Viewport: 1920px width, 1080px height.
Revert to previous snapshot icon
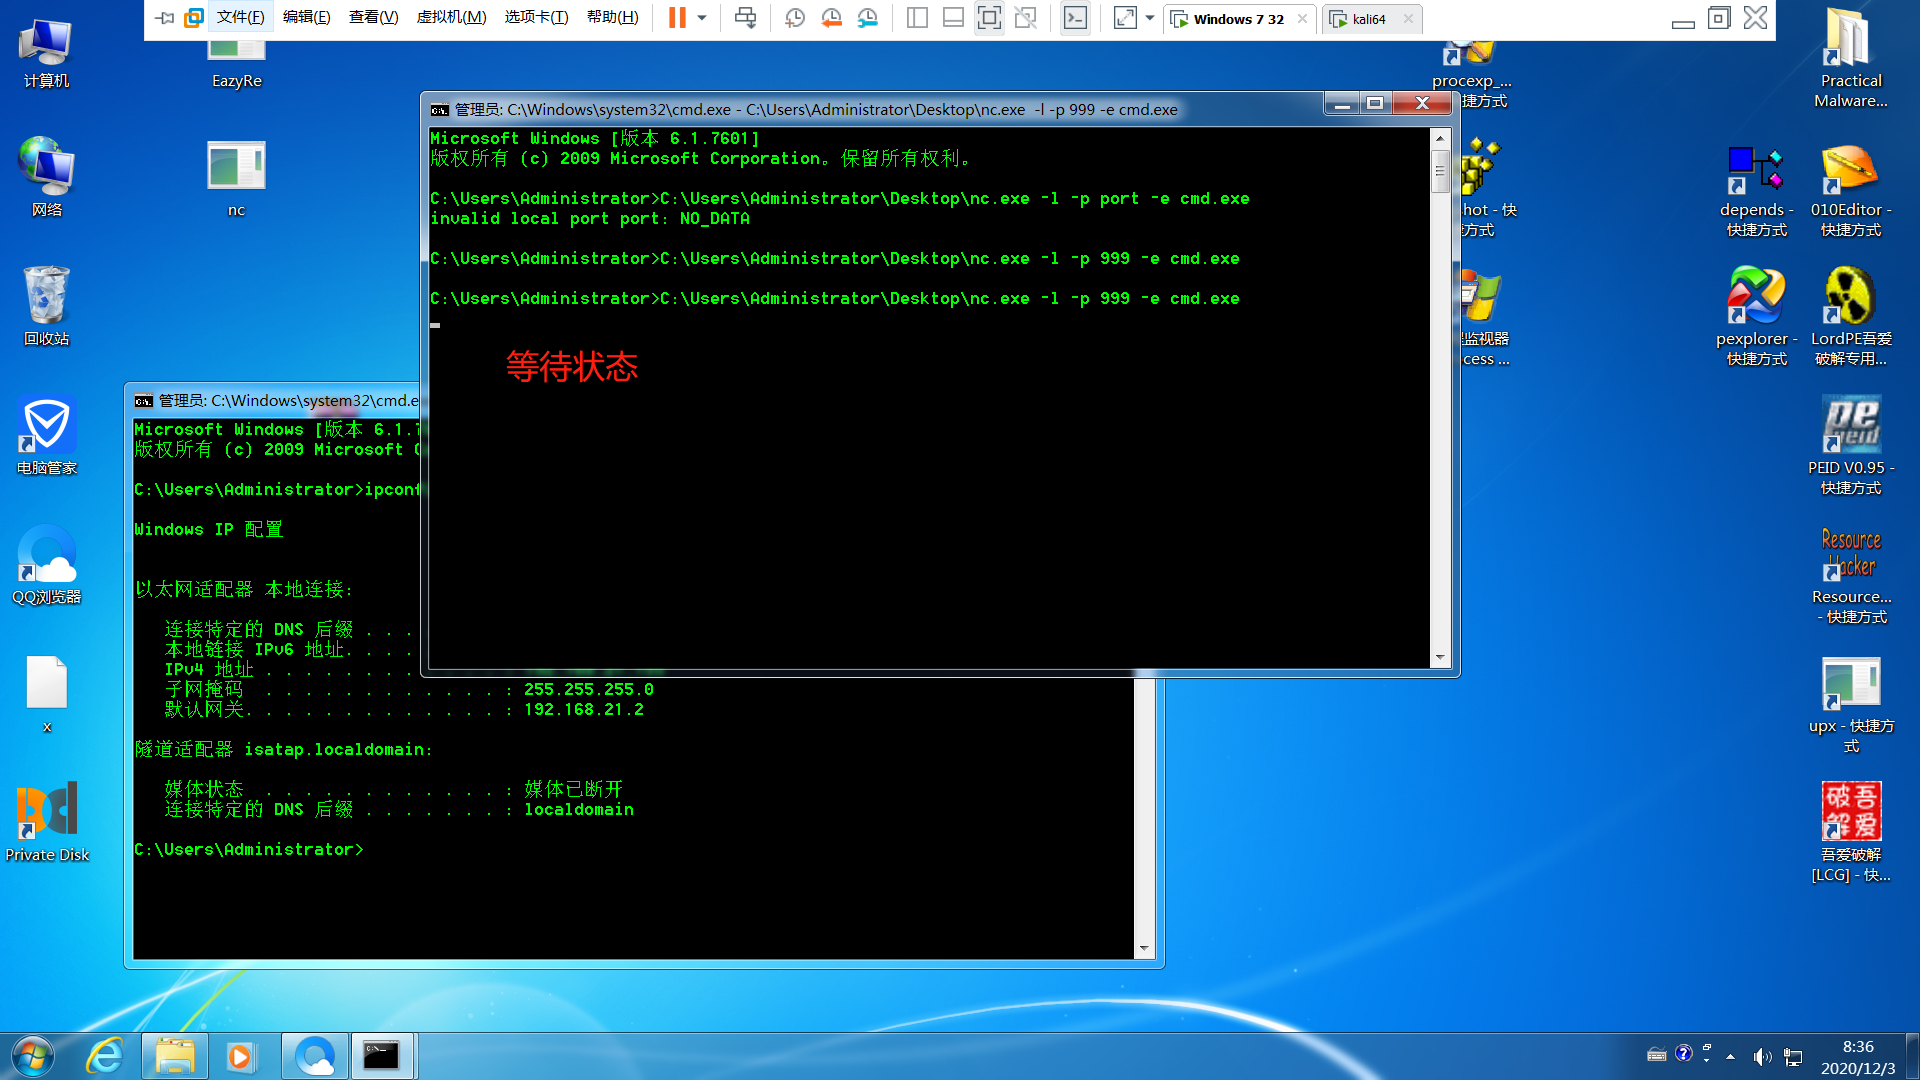coord(831,18)
